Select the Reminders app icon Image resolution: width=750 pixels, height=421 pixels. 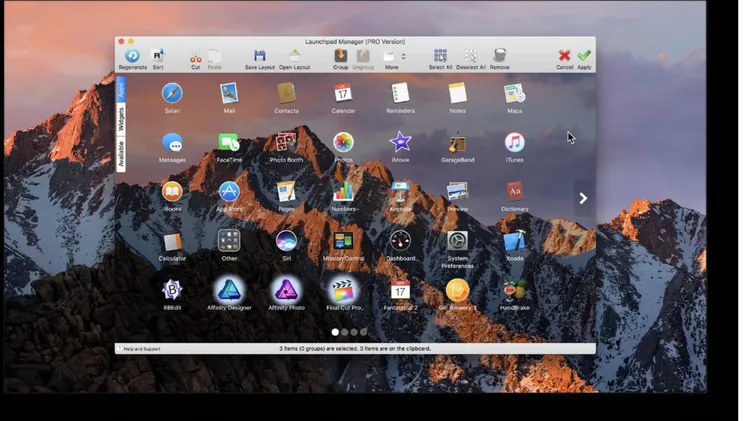[400, 93]
